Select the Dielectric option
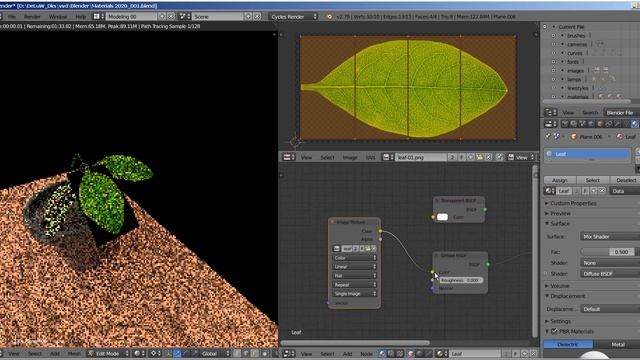The height and width of the screenshot is (360, 640). 568,344
